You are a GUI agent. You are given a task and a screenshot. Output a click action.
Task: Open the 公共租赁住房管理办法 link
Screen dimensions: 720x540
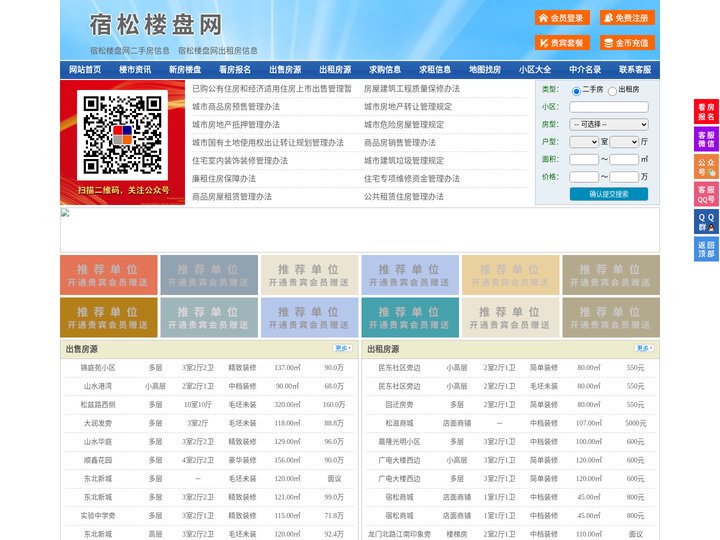click(x=404, y=197)
